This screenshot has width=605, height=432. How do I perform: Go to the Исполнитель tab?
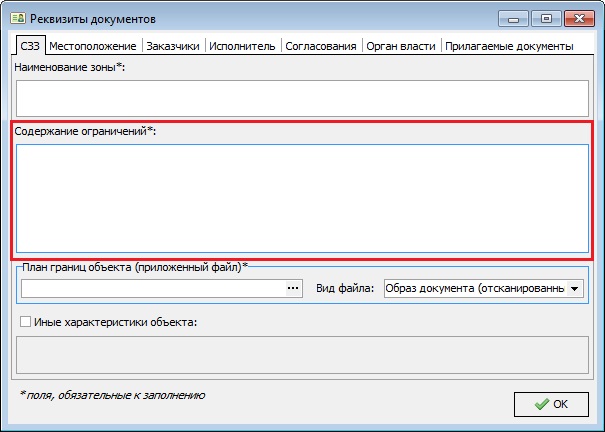pyautogui.click(x=243, y=46)
